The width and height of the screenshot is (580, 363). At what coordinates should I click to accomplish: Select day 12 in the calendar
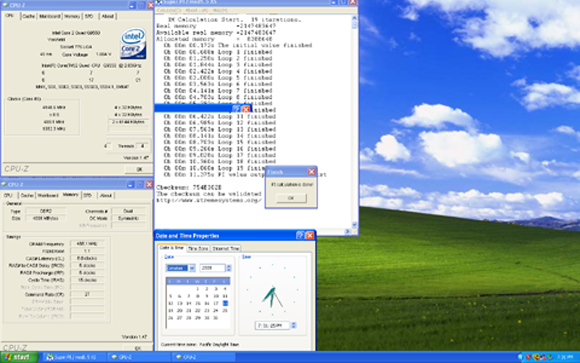coord(171,303)
